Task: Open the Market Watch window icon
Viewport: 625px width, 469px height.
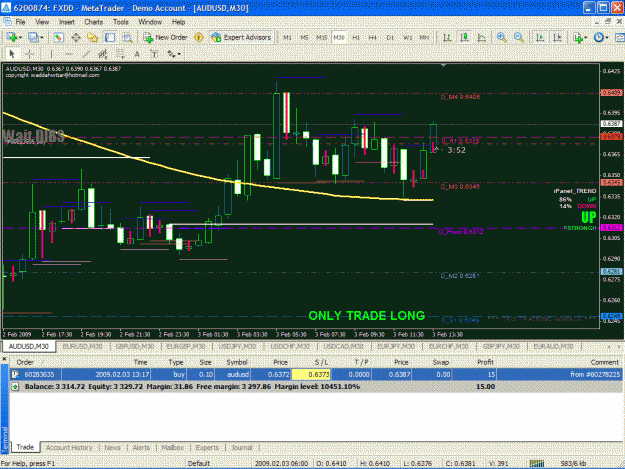Action: tap(59, 37)
